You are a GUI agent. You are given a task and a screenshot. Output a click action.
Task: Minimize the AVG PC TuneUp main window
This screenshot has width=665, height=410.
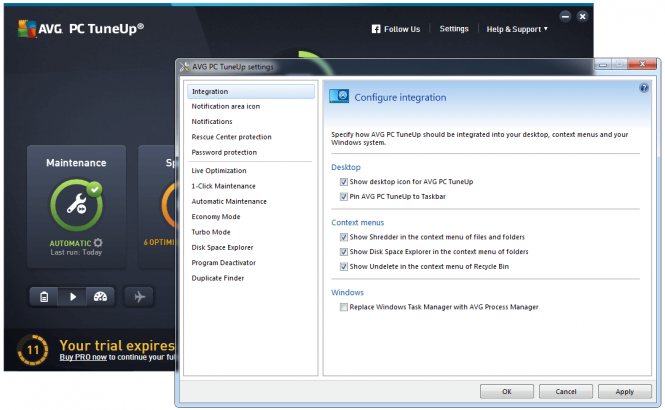pos(565,17)
